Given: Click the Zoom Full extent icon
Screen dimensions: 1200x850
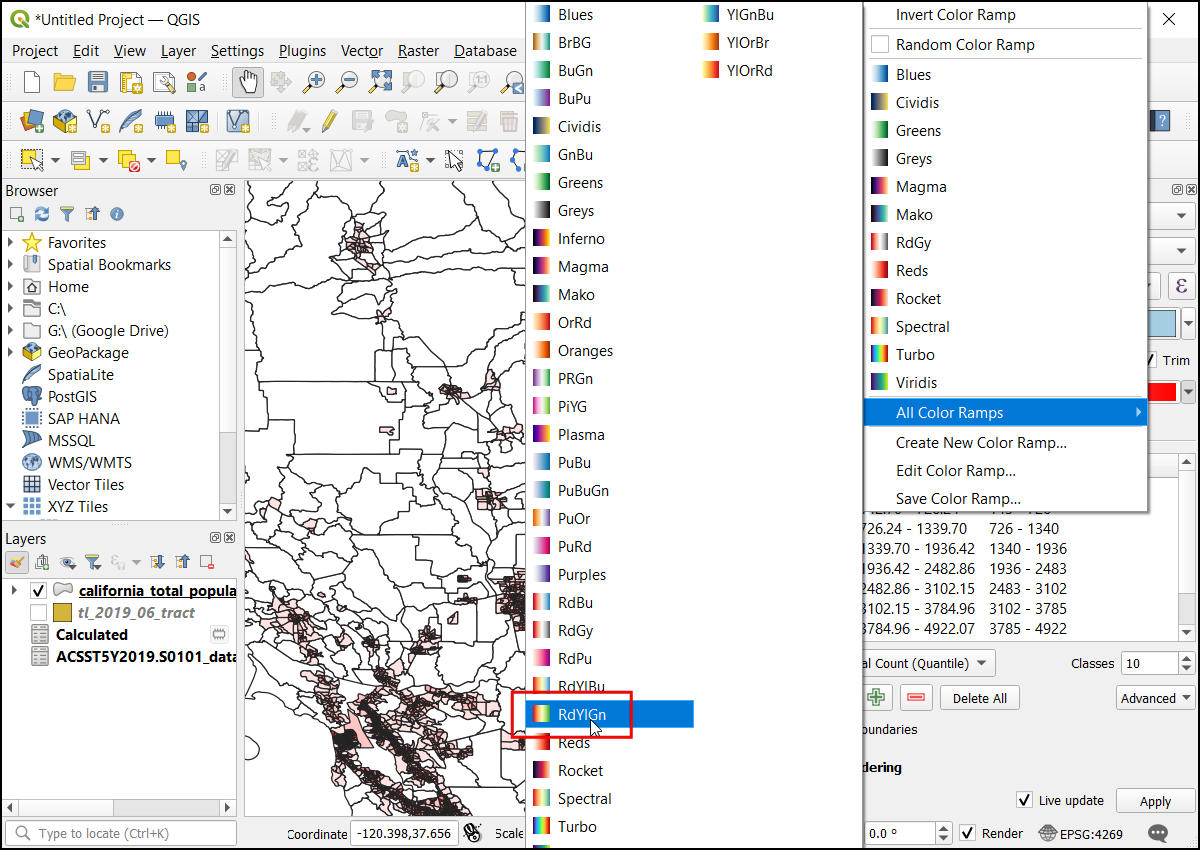Looking at the screenshot, I should pos(381,82).
